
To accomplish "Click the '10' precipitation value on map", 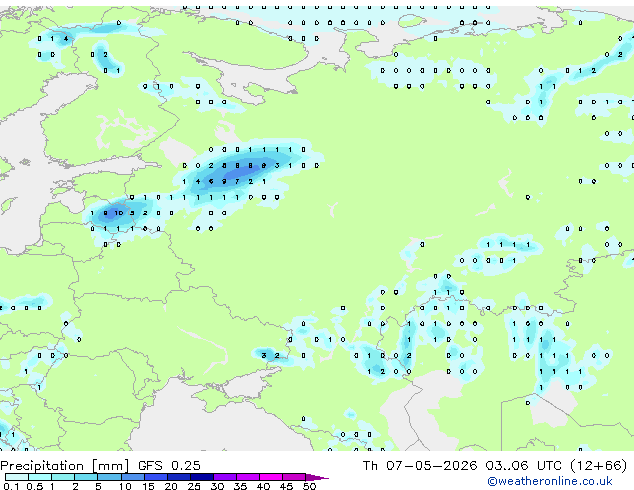I will pos(118,213).
